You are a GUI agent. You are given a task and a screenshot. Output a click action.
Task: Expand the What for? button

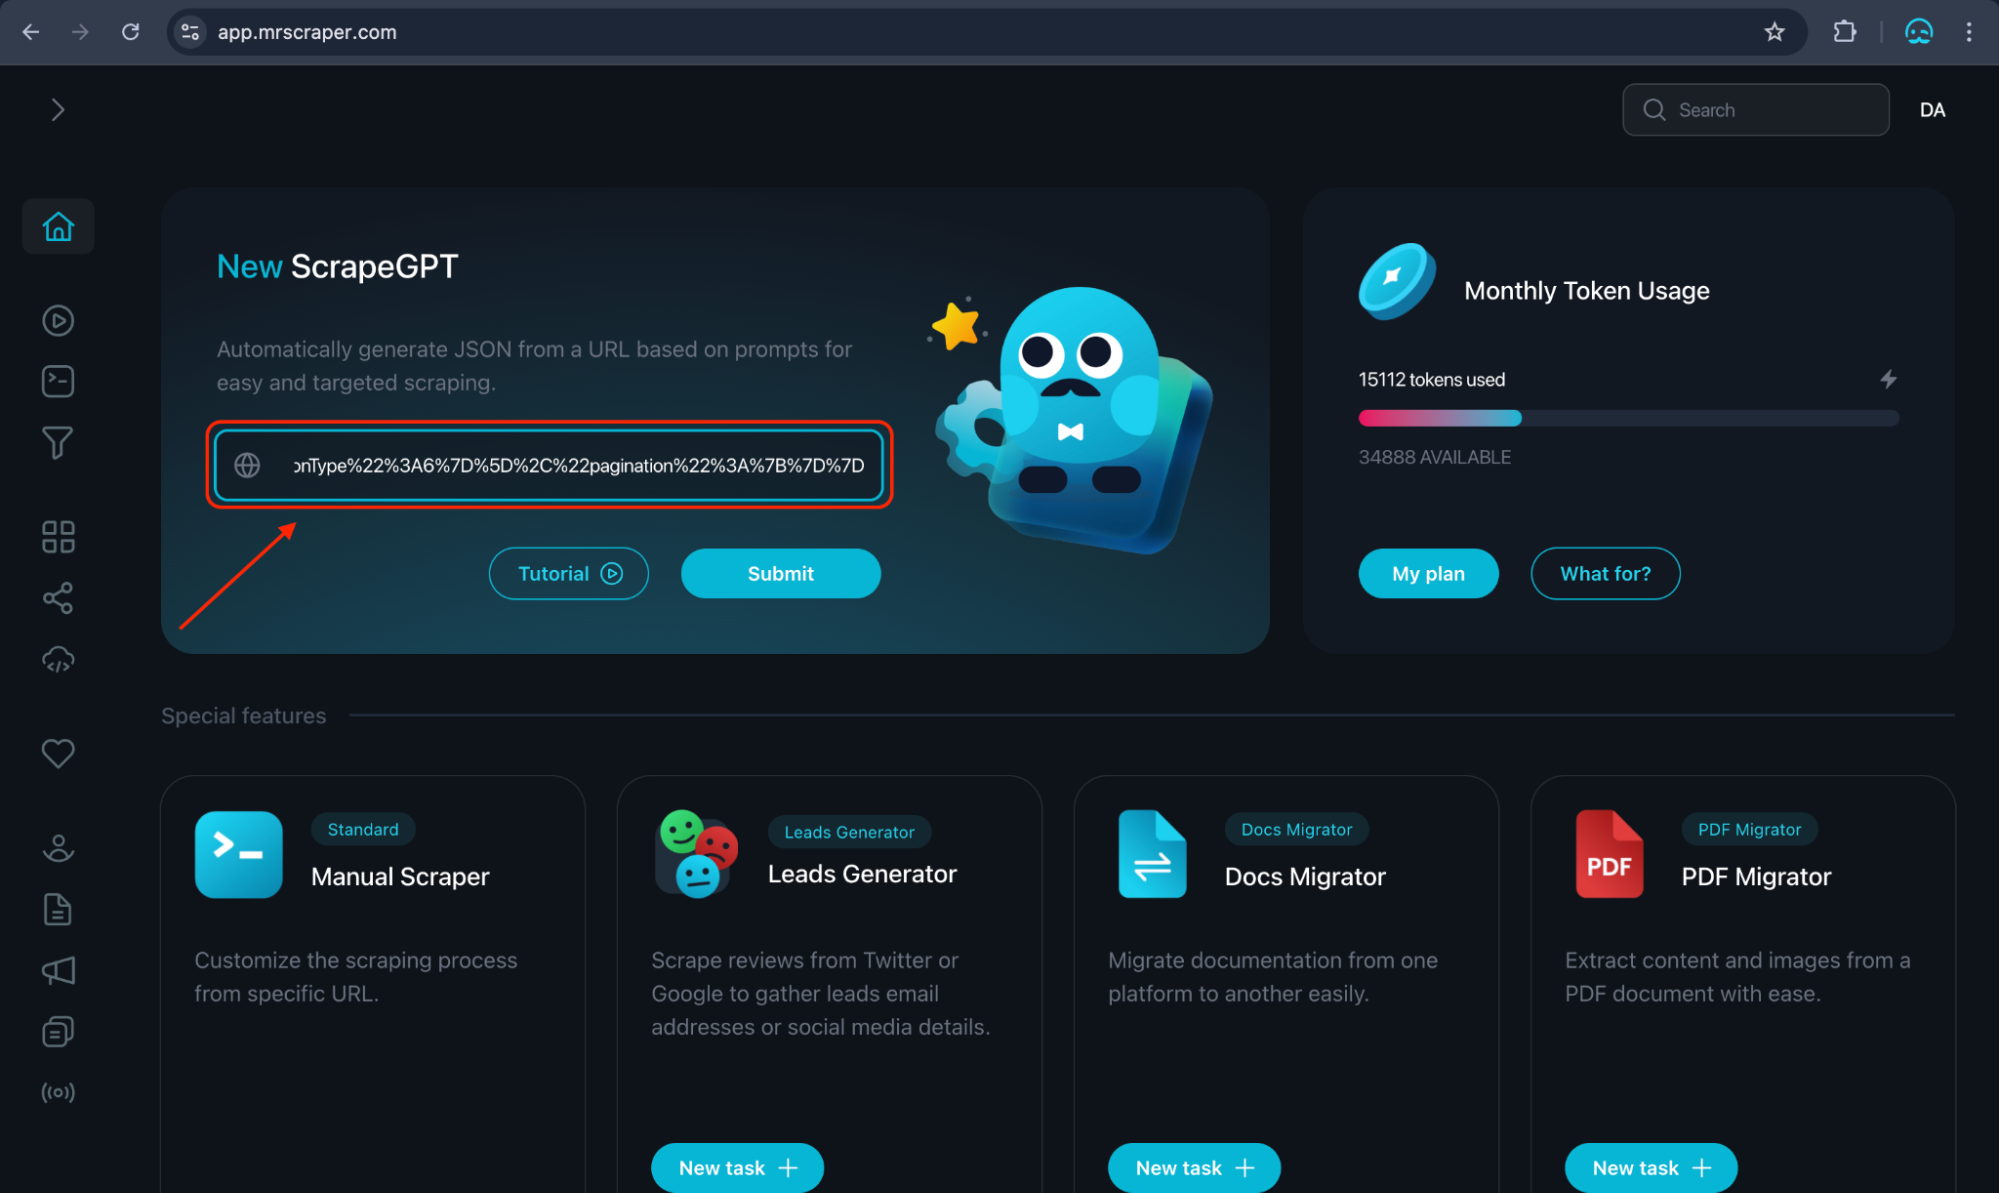pos(1604,572)
